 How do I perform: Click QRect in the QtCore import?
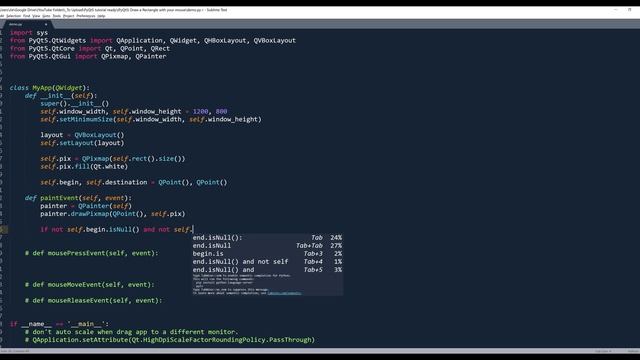coord(160,48)
